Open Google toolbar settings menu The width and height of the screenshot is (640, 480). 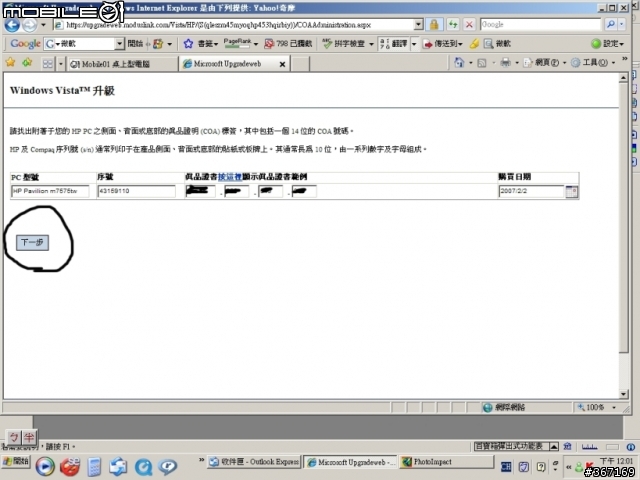607,43
